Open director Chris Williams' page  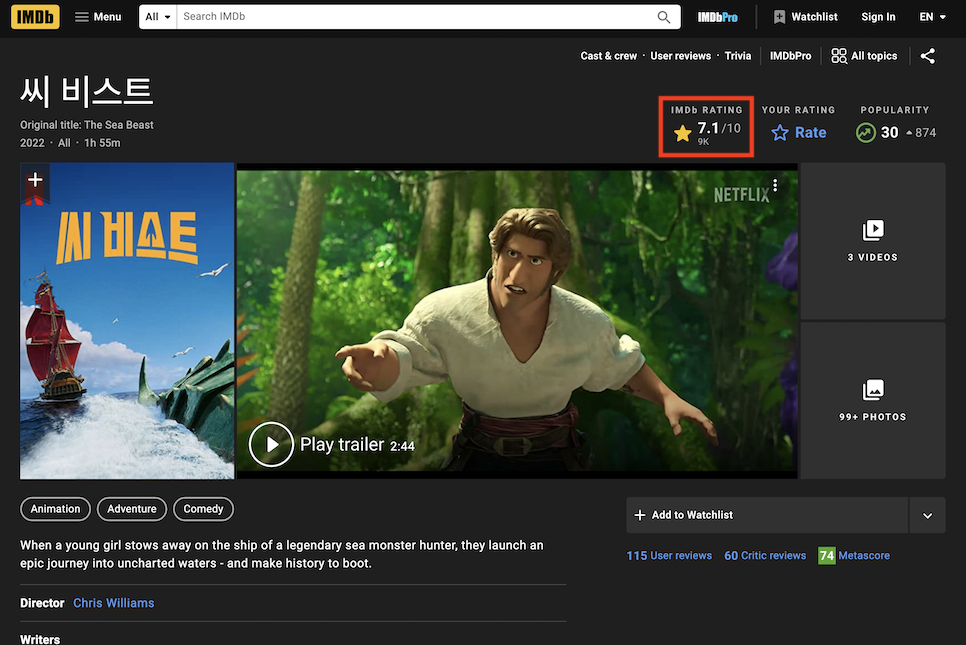pyautogui.click(x=113, y=603)
